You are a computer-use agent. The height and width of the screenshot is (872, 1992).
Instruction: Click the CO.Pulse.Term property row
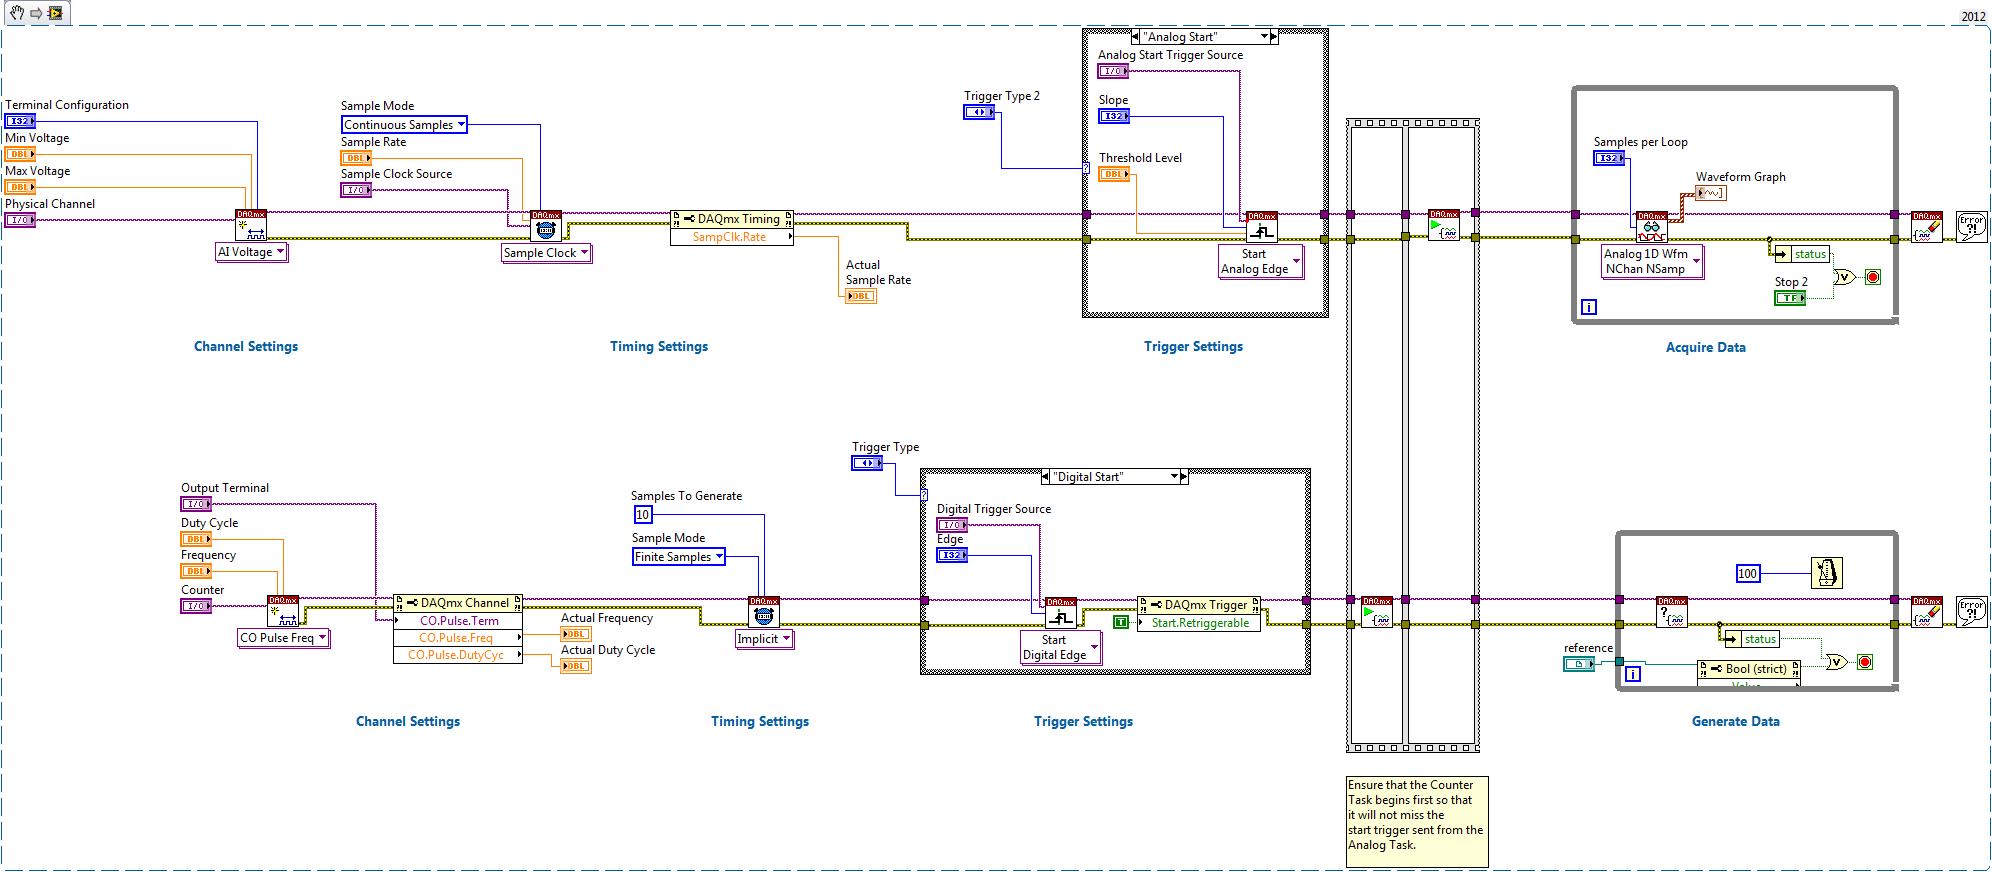(x=458, y=621)
